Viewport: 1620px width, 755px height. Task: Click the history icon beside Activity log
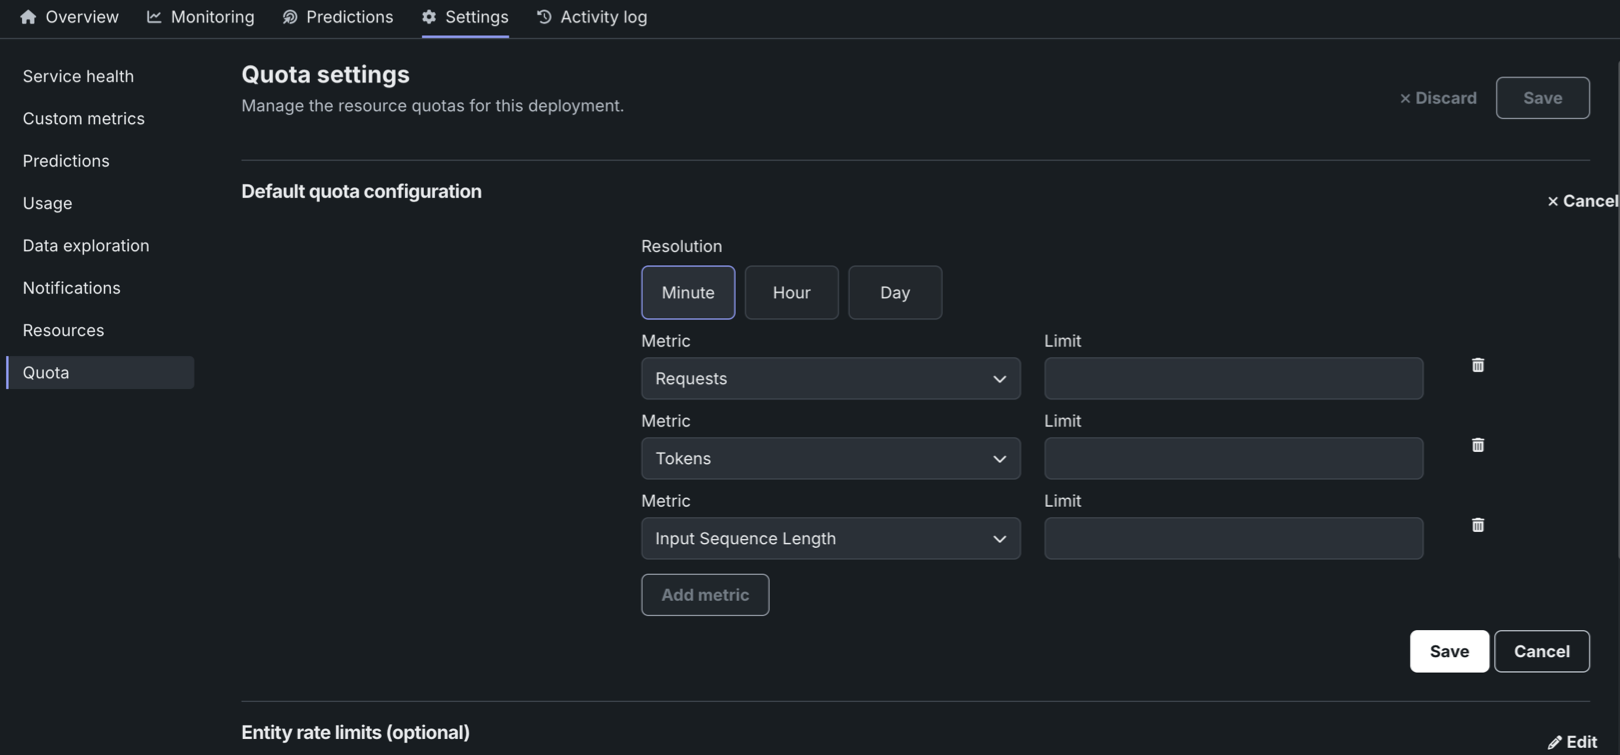544,17
